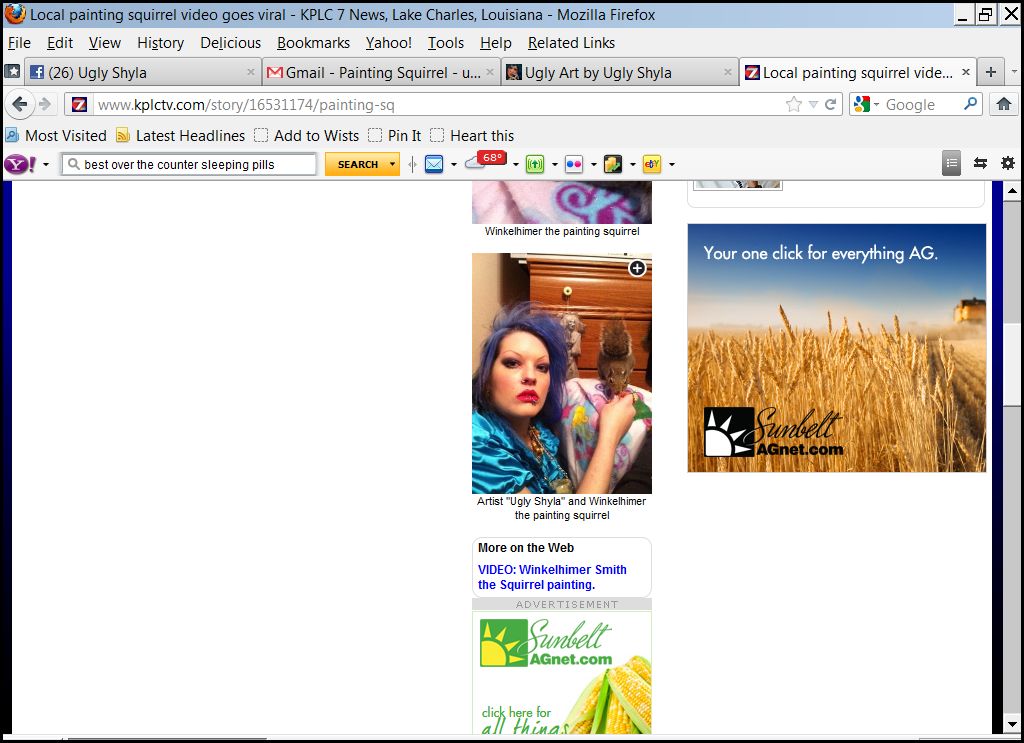Open Yahoo Mail envelope icon in toolbar
Image resolution: width=1024 pixels, height=743 pixels.
[434, 164]
